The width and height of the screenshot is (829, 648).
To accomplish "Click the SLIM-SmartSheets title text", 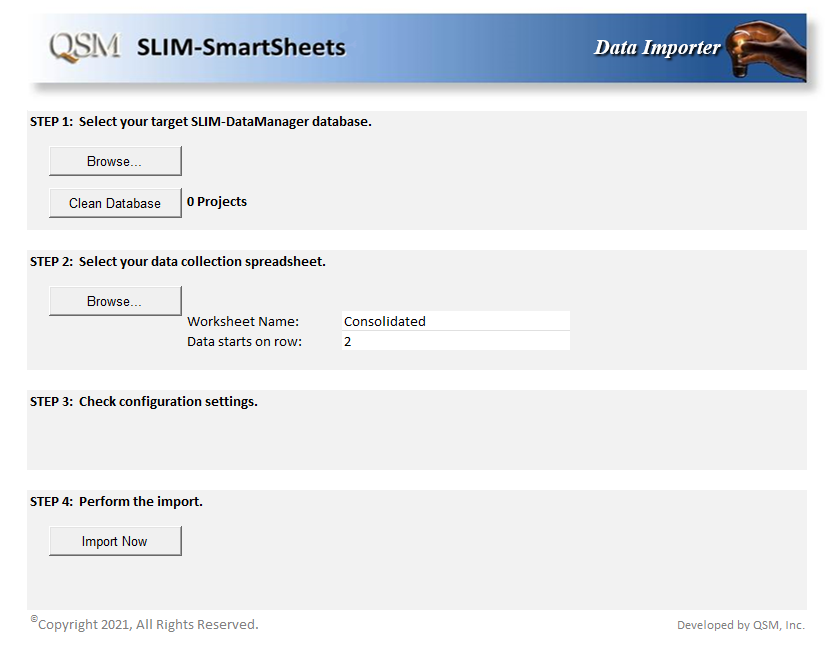I will coord(241,48).
